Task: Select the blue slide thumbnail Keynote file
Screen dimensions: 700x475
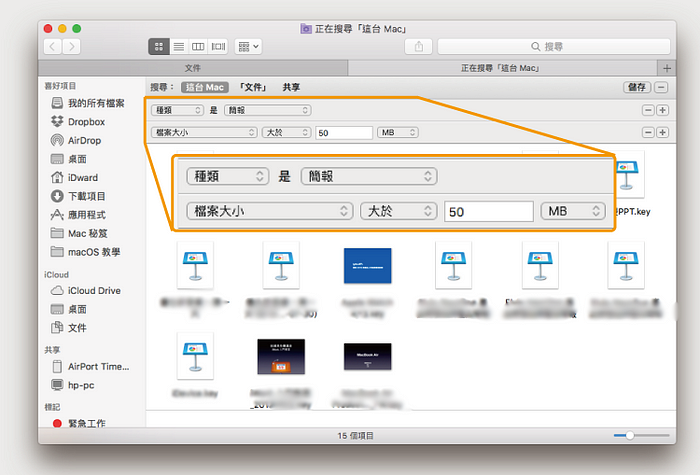Action: click(367, 266)
